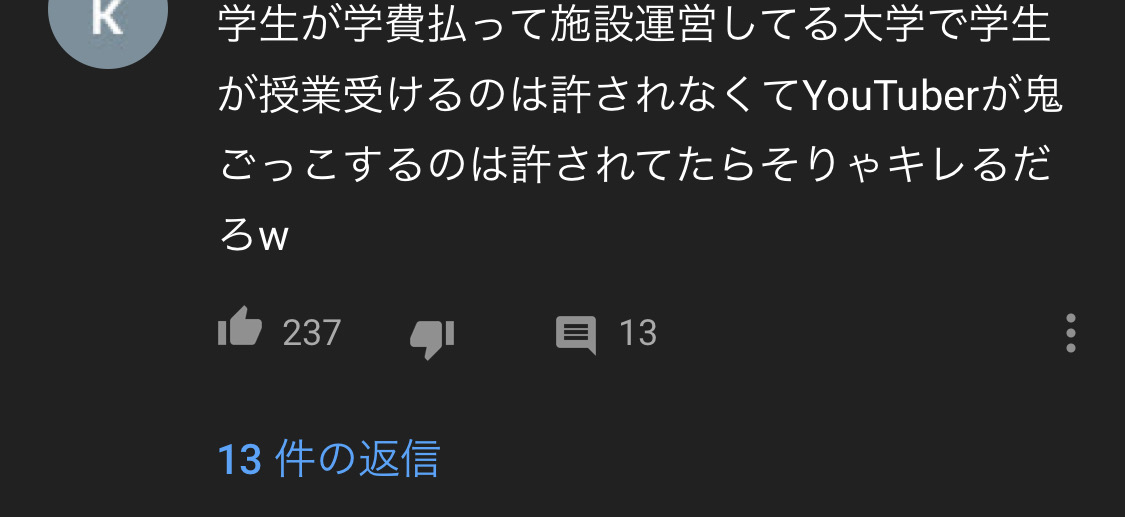Tap the 鬼 character ending second line

point(1042,95)
